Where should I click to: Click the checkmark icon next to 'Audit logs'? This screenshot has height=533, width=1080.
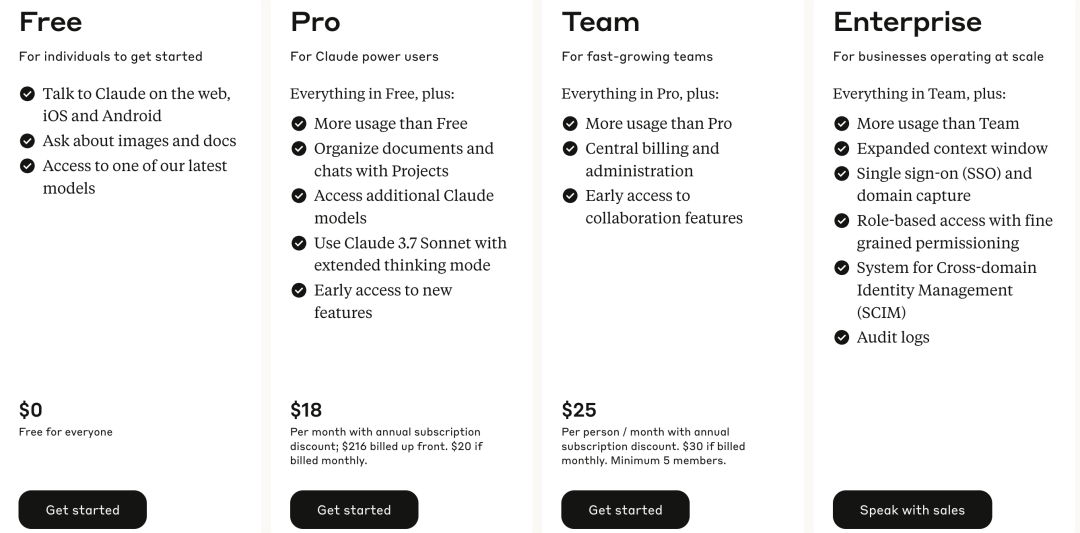841,337
